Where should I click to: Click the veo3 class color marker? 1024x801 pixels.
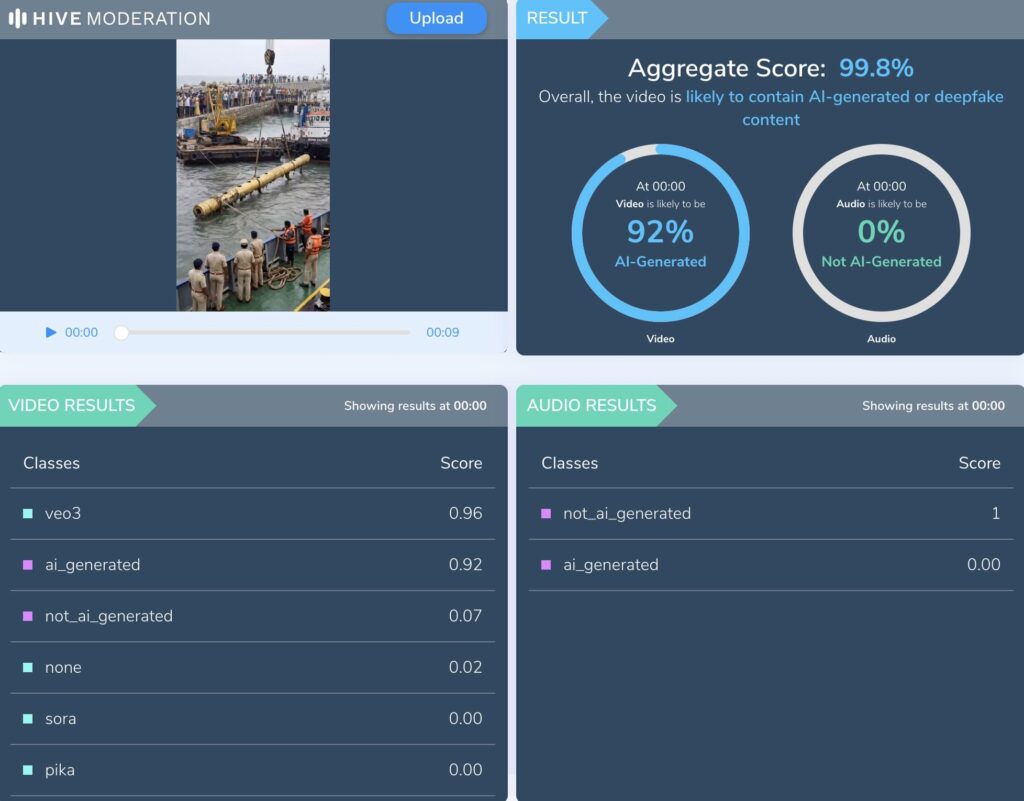tap(28, 514)
